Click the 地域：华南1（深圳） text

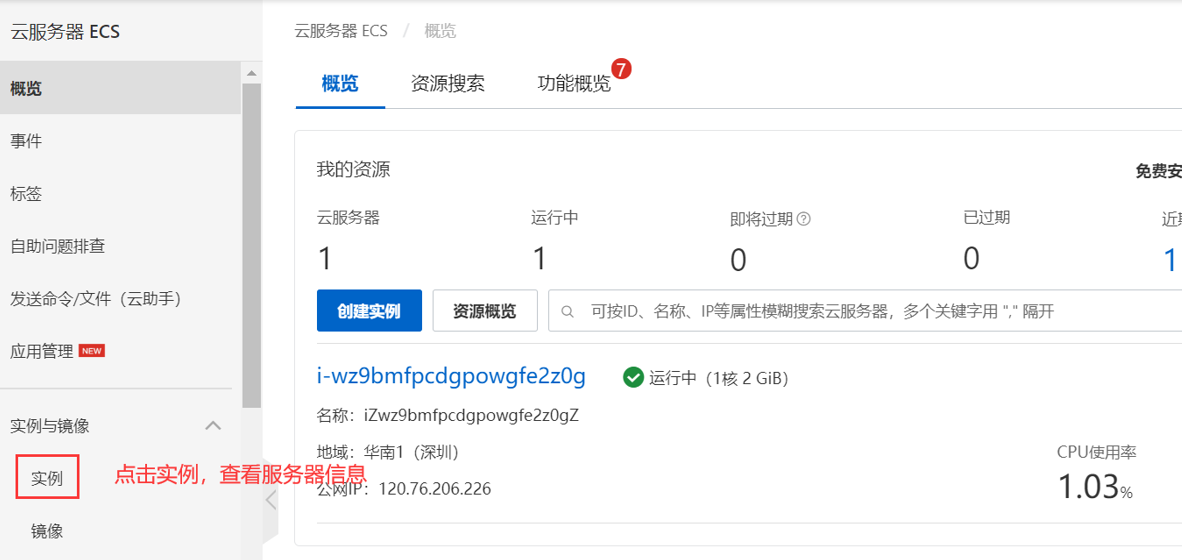(x=388, y=452)
